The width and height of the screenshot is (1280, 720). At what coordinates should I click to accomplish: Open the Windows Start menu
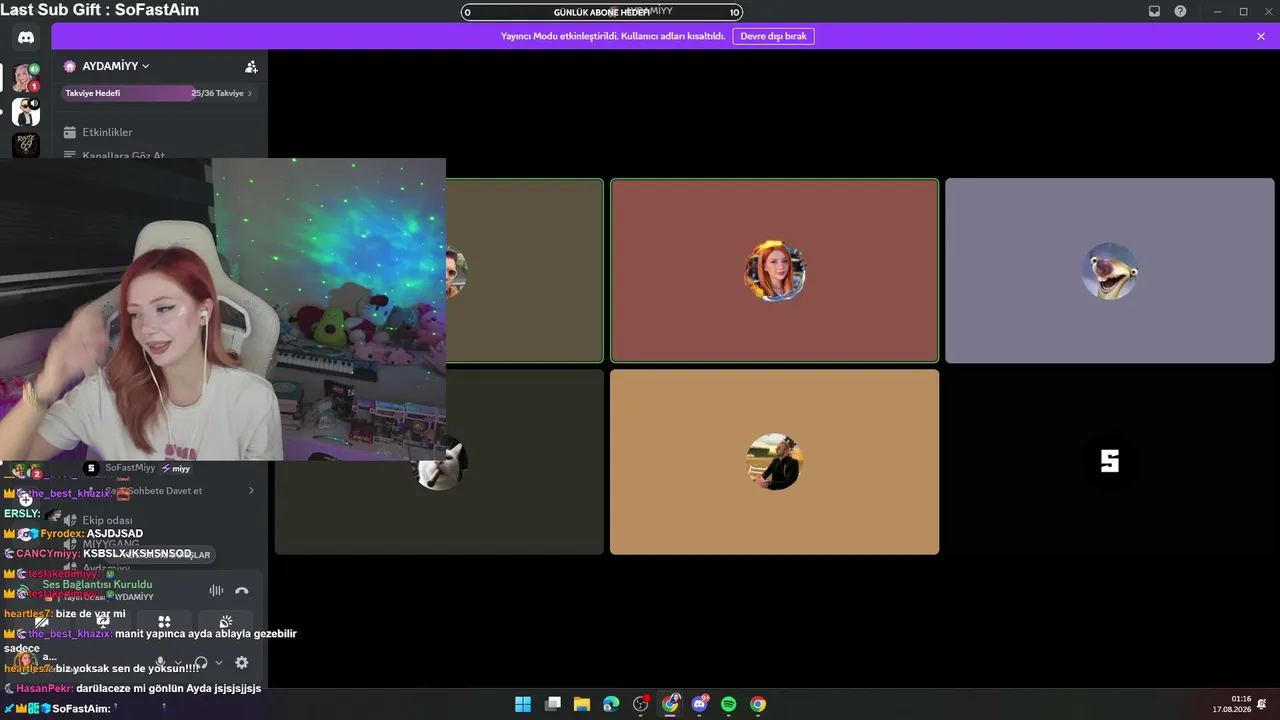point(523,704)
